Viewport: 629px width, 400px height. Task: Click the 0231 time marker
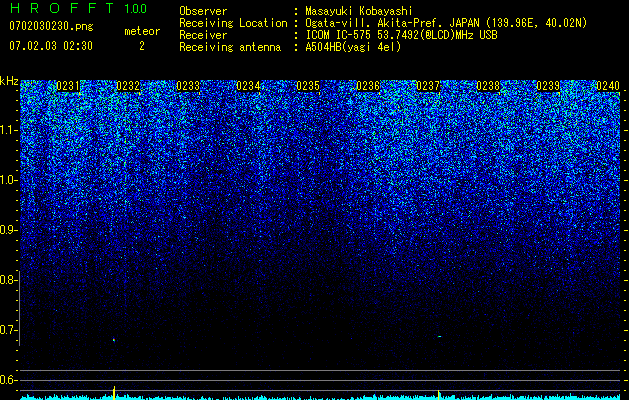68,86
